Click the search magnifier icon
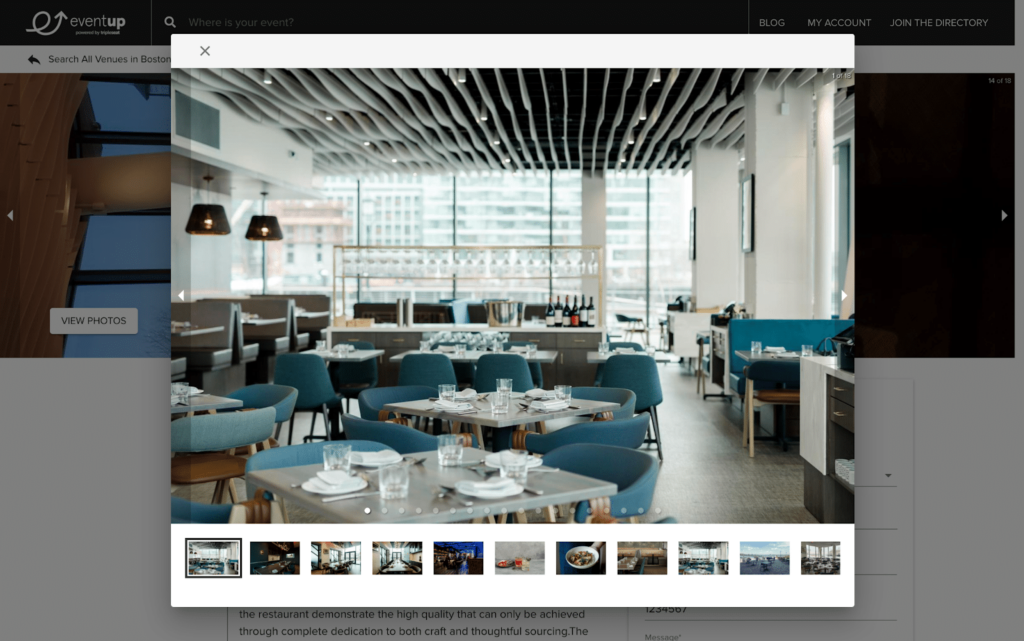 pos(170,22)
